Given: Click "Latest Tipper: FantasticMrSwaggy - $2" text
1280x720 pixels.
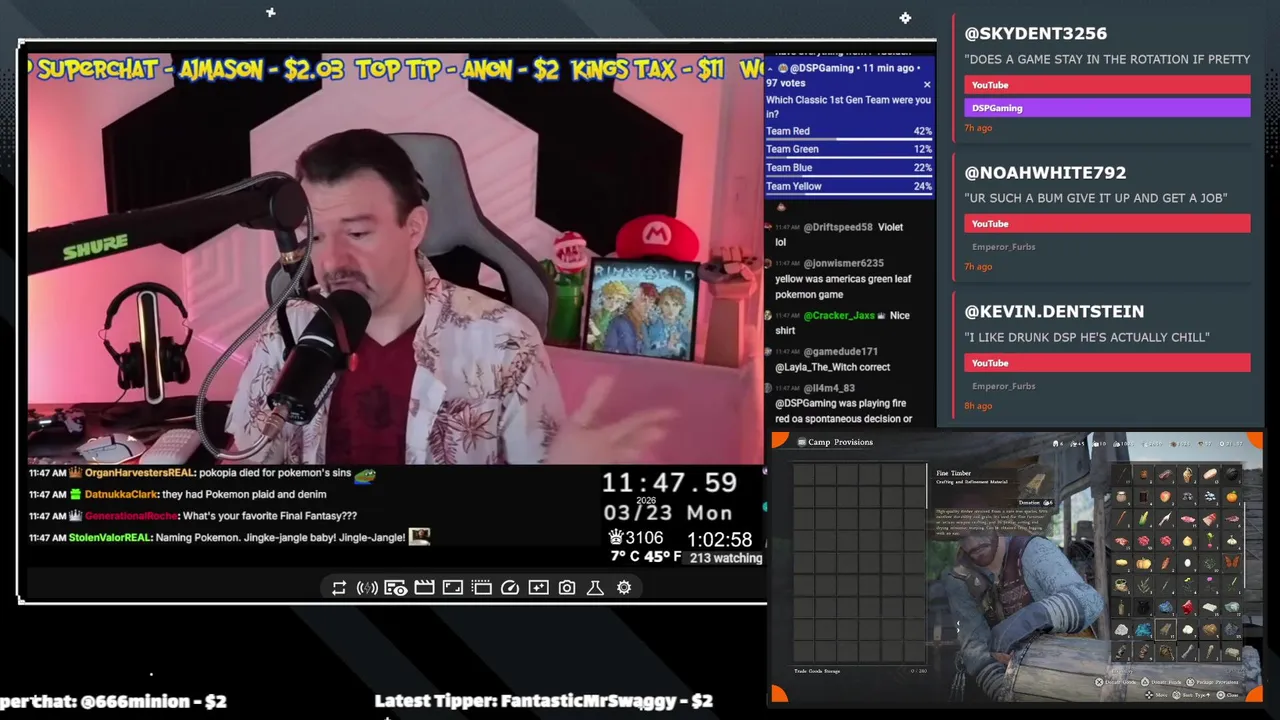Looking at the screenshot, I should (544, 701).
